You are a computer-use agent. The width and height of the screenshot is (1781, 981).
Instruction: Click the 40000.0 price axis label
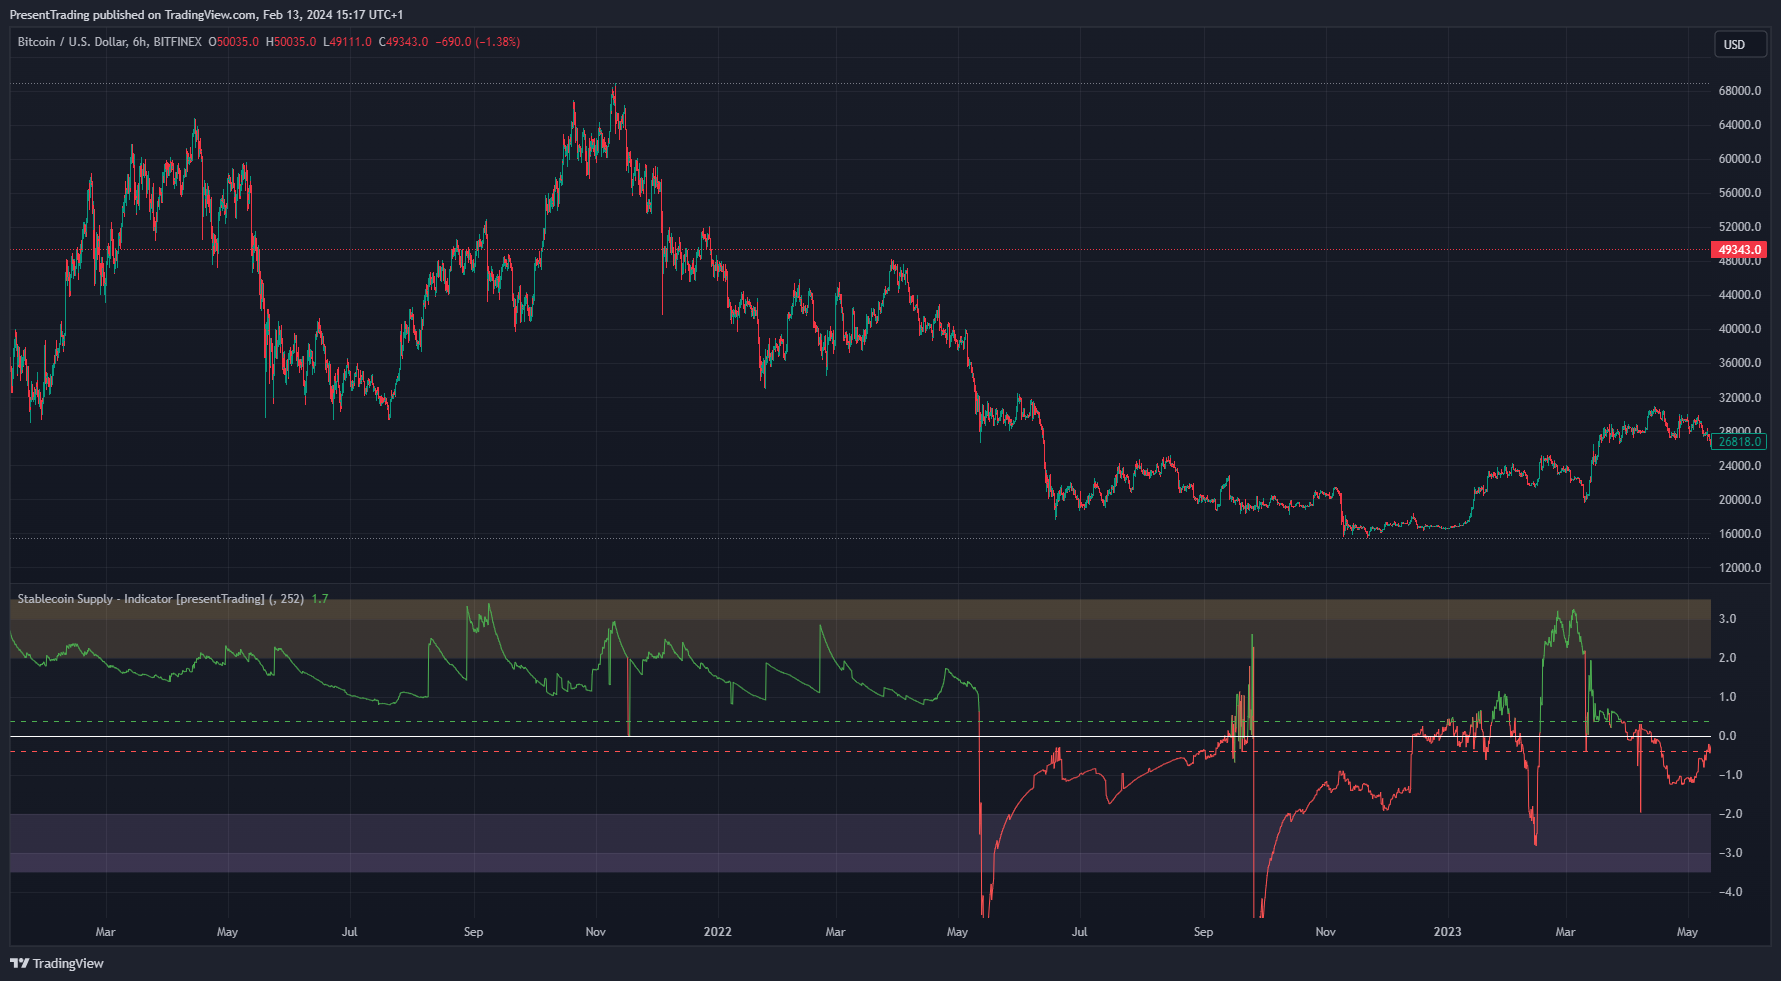pyautogui.click(x=1740, y=329)
